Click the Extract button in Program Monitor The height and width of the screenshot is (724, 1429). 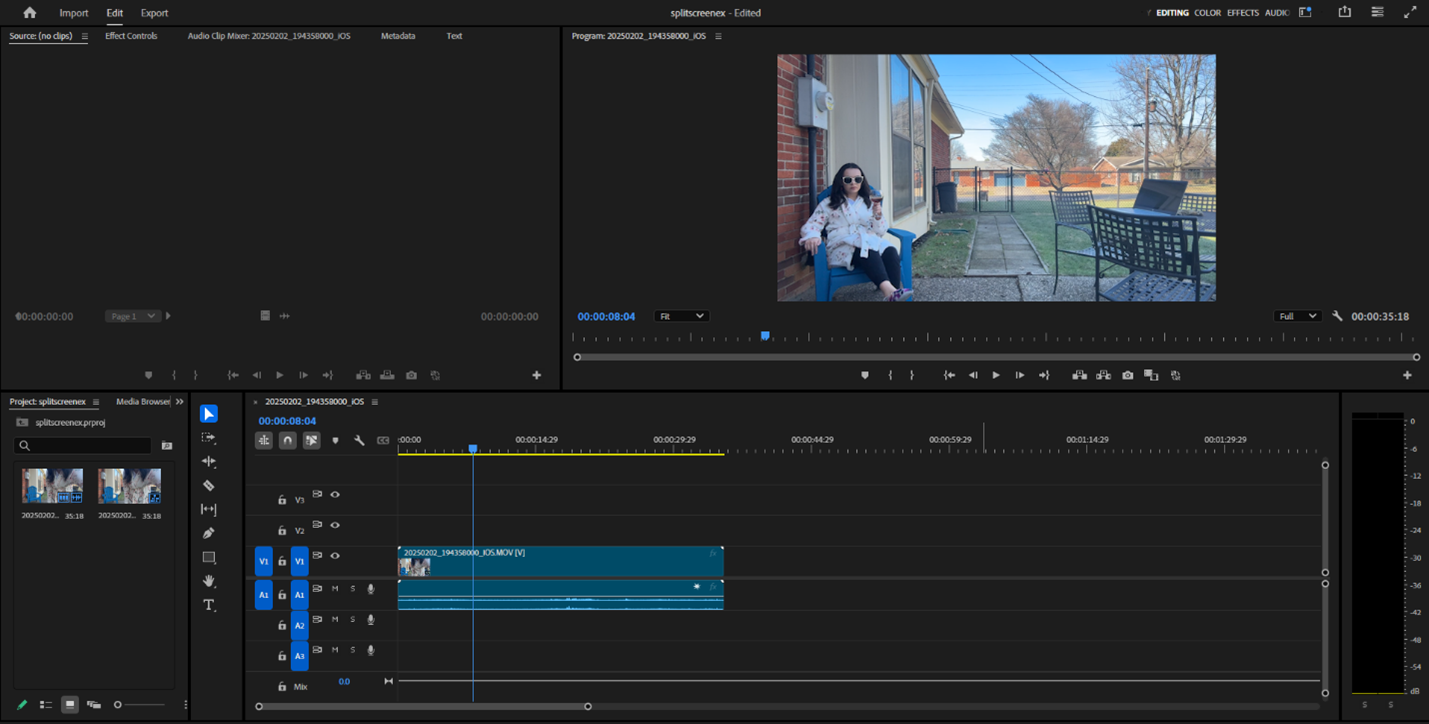pyautogui.click(x=1103, y=375)
